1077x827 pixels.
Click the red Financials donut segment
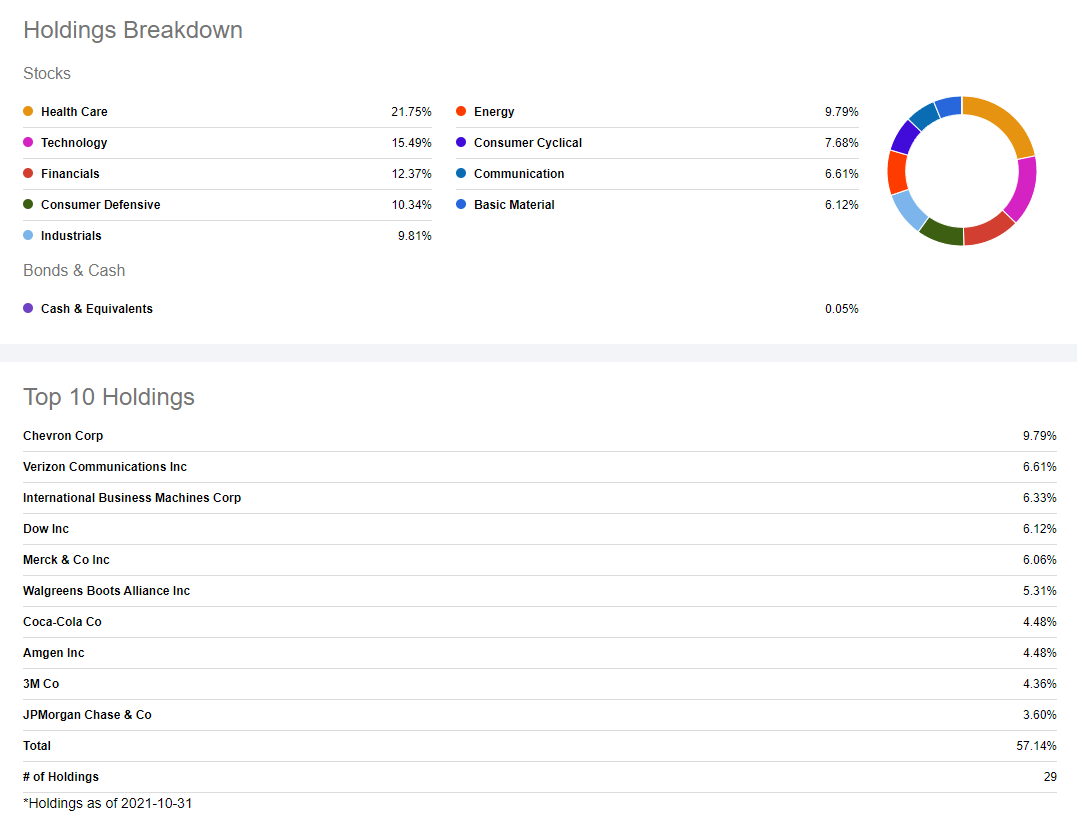click(x=988, y=229)
